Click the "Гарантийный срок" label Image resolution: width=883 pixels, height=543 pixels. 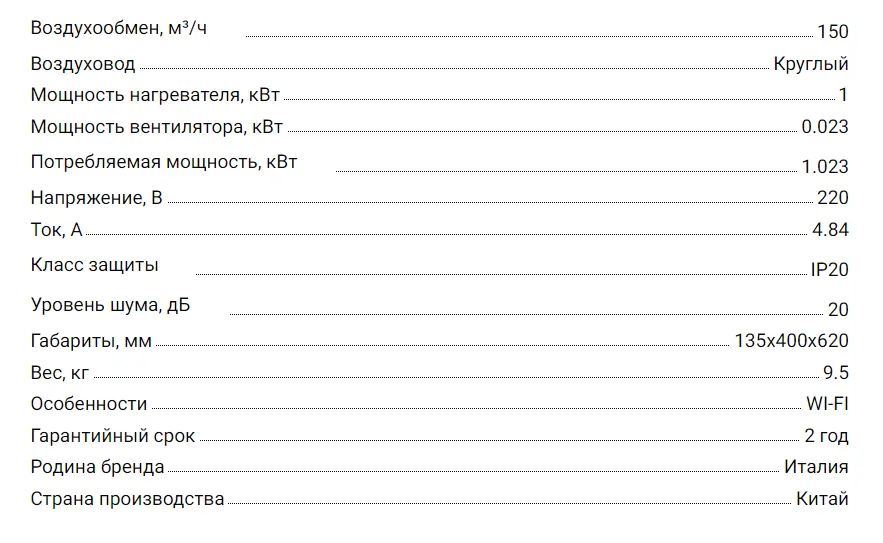coord(113,436)
